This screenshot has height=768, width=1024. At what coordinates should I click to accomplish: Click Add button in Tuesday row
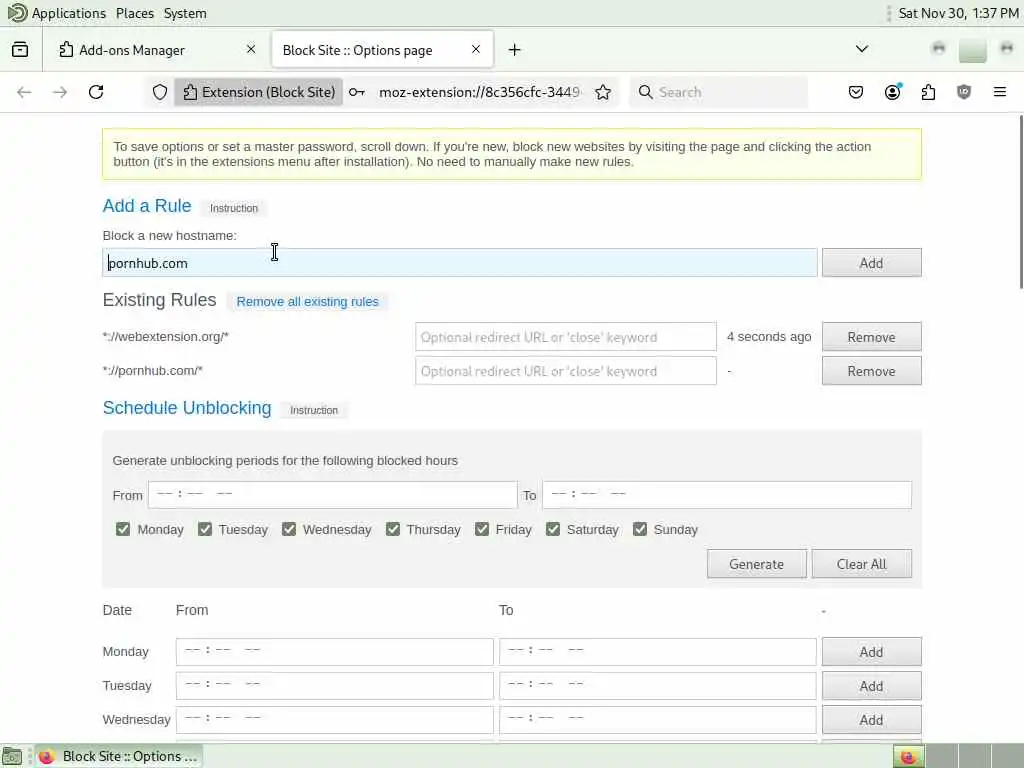click(871, 686)
